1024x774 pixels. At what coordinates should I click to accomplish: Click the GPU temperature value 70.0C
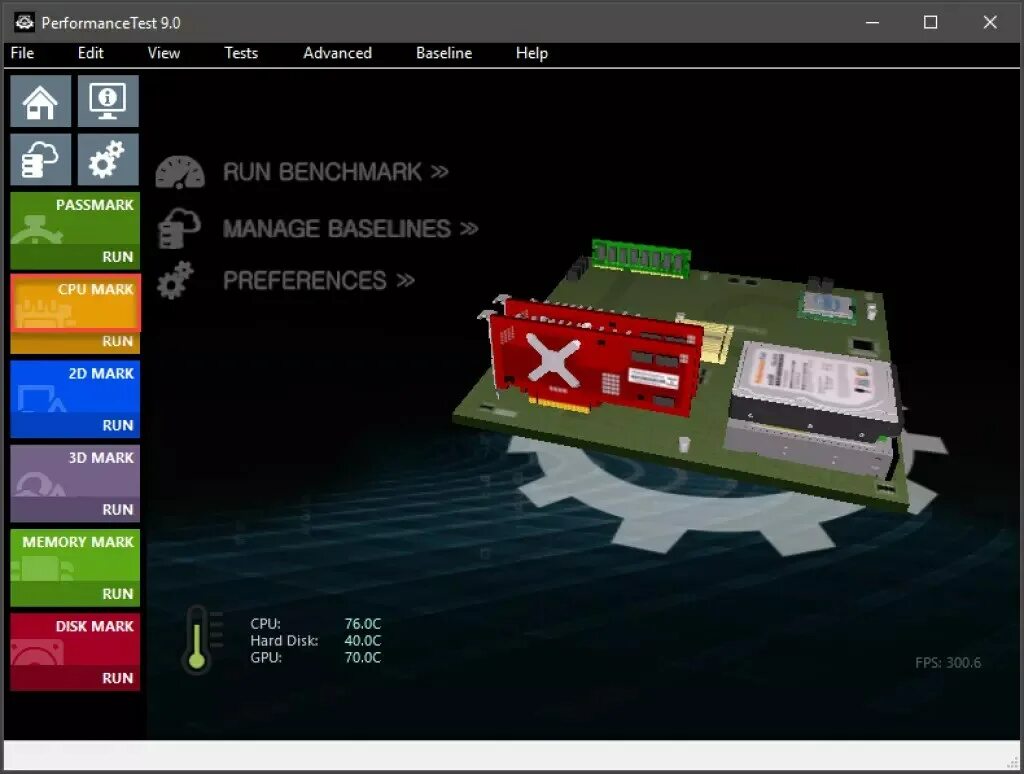pos(362,658)
